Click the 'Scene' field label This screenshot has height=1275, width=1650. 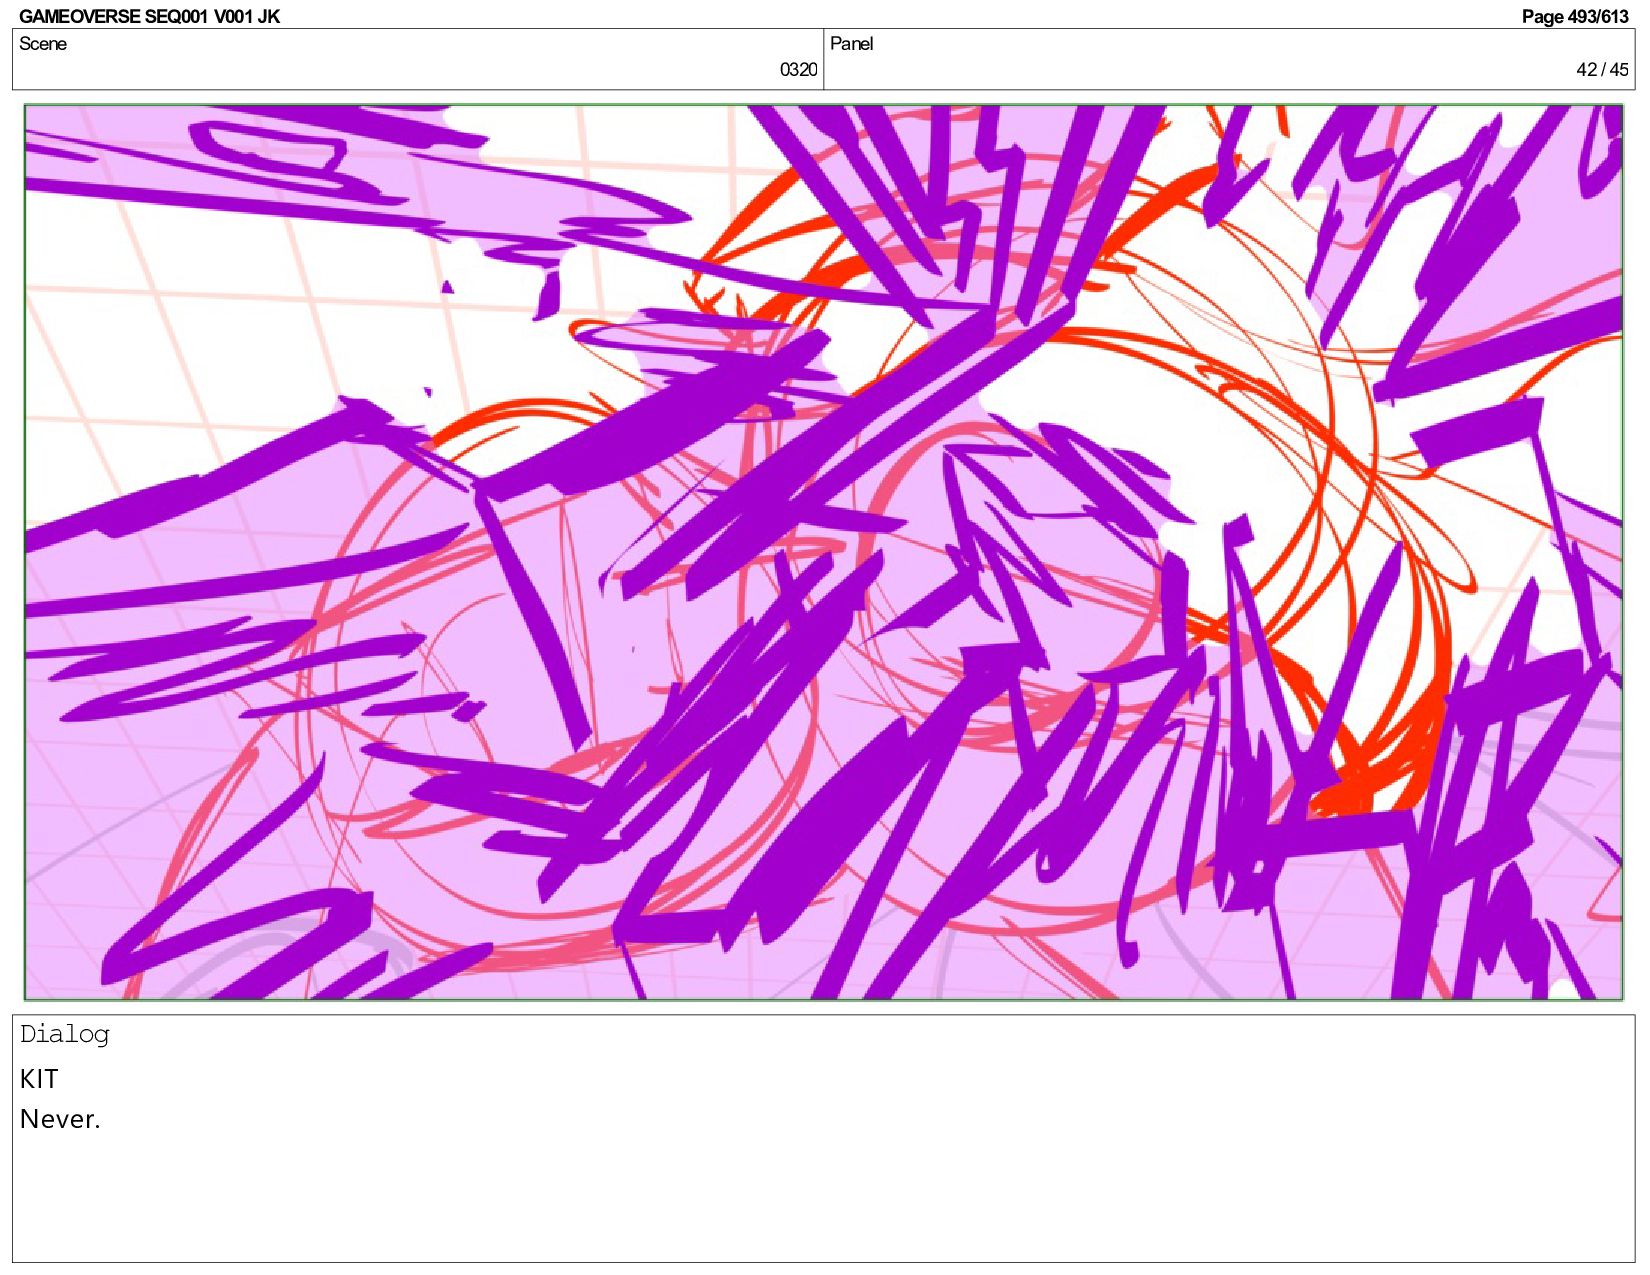point(43,43)
